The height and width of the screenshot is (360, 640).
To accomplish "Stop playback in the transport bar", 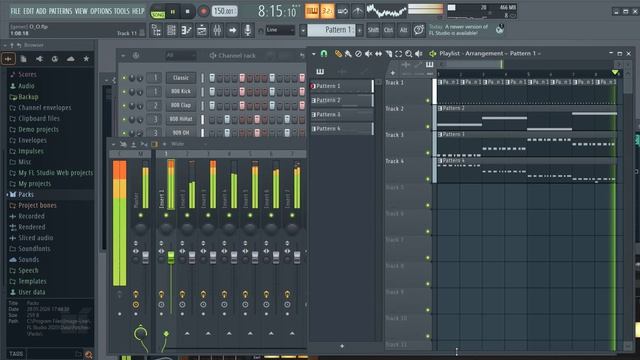I will coord(187,12).
